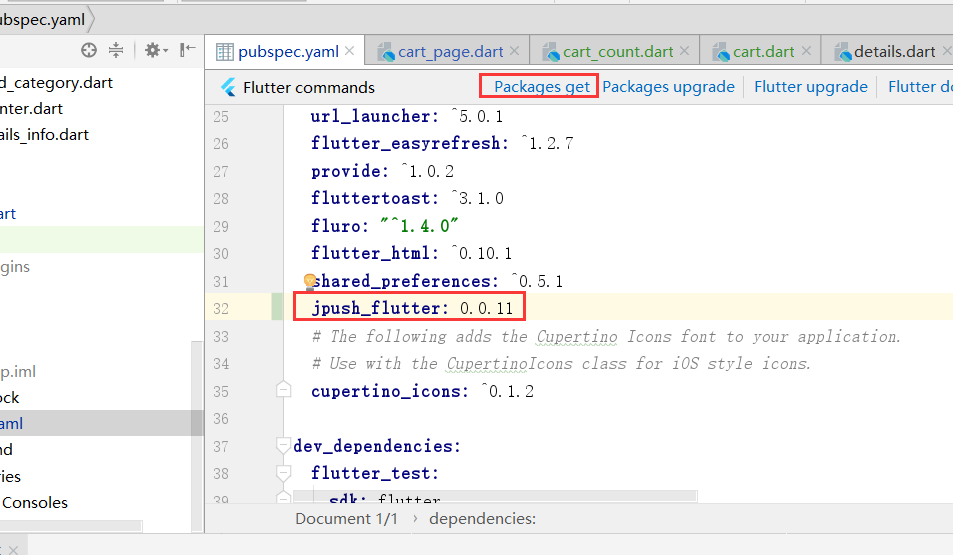Click the dependencies: breadcrumb
This screenshot has height=555, width=953.
click(x=483, y=519)
